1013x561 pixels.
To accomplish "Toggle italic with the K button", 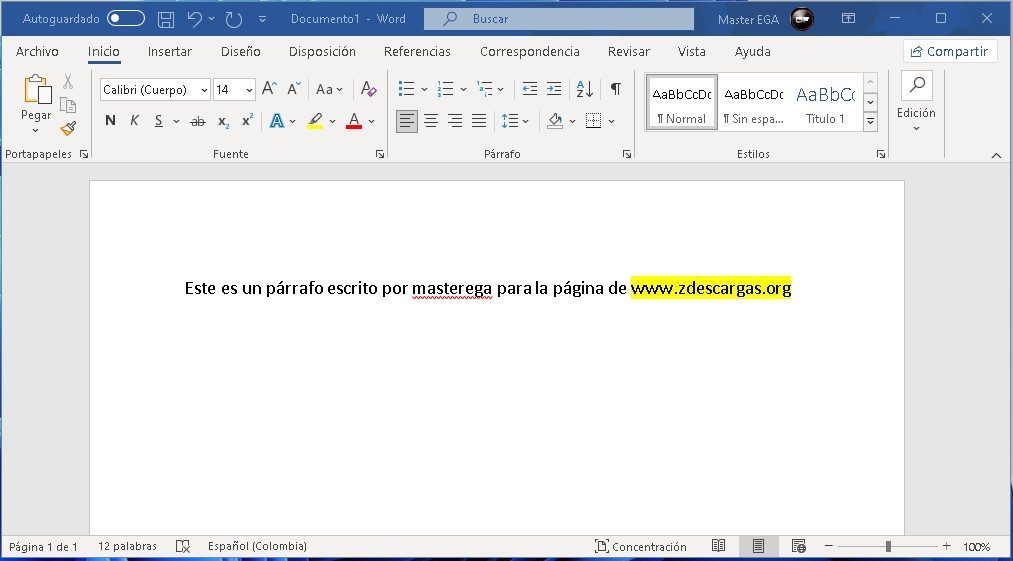I will [134, 121].
